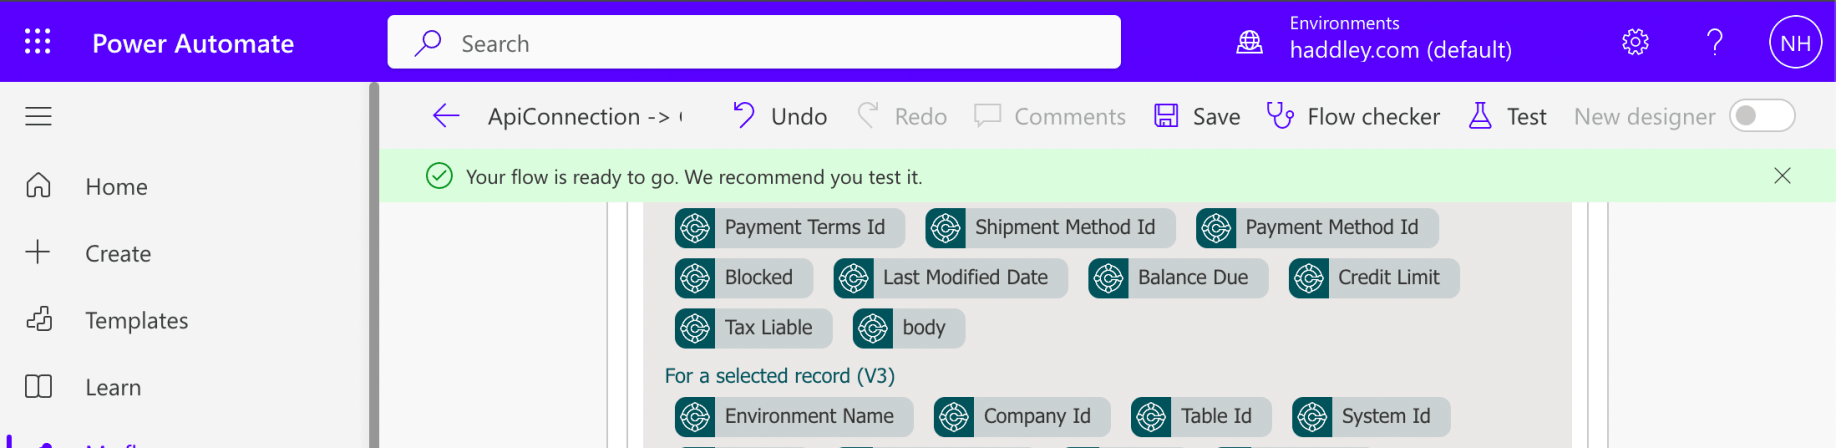Open Home in the sidebar
Screen dimensions: 1836x448
[116, 187]
